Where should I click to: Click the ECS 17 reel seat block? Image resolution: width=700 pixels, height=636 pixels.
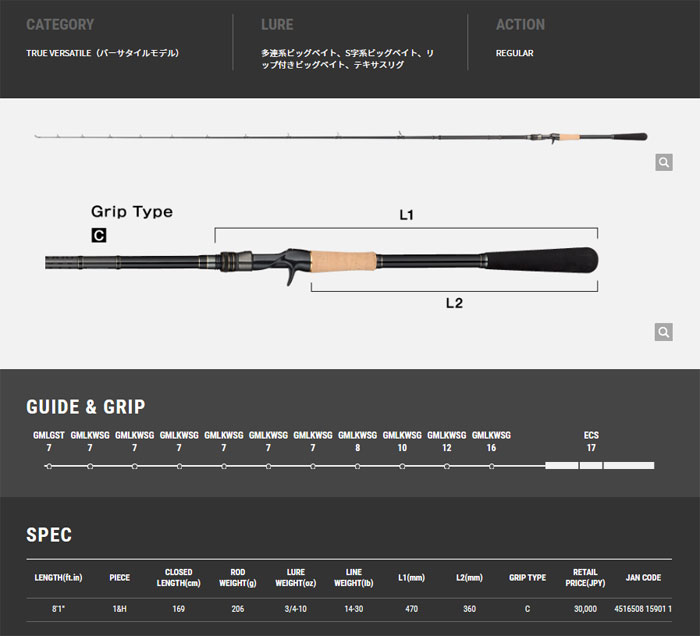591,466
